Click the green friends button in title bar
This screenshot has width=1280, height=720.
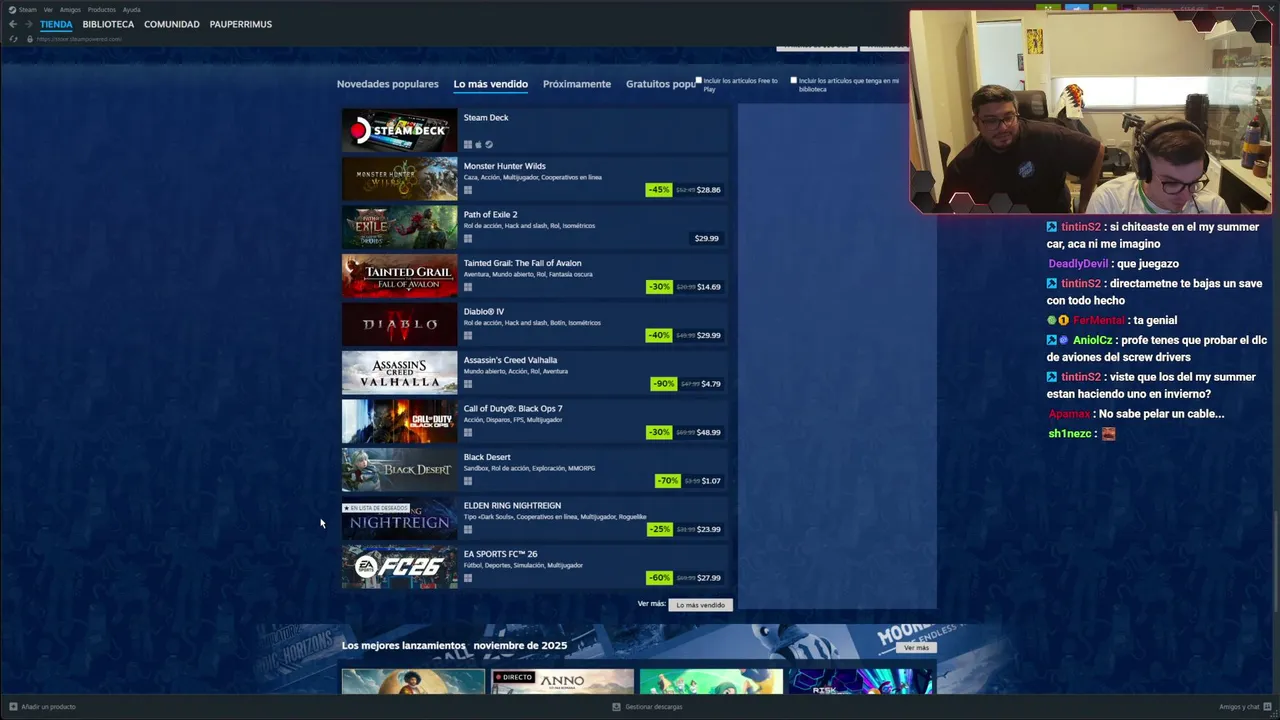(1048, 9)
